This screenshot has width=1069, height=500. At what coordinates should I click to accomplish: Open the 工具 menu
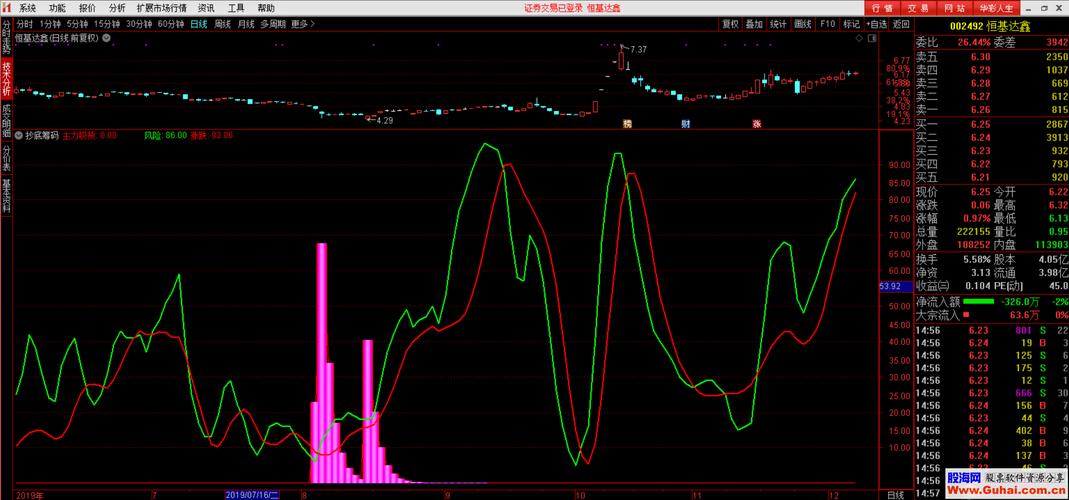pyautogui.click(x=236, y=8)
